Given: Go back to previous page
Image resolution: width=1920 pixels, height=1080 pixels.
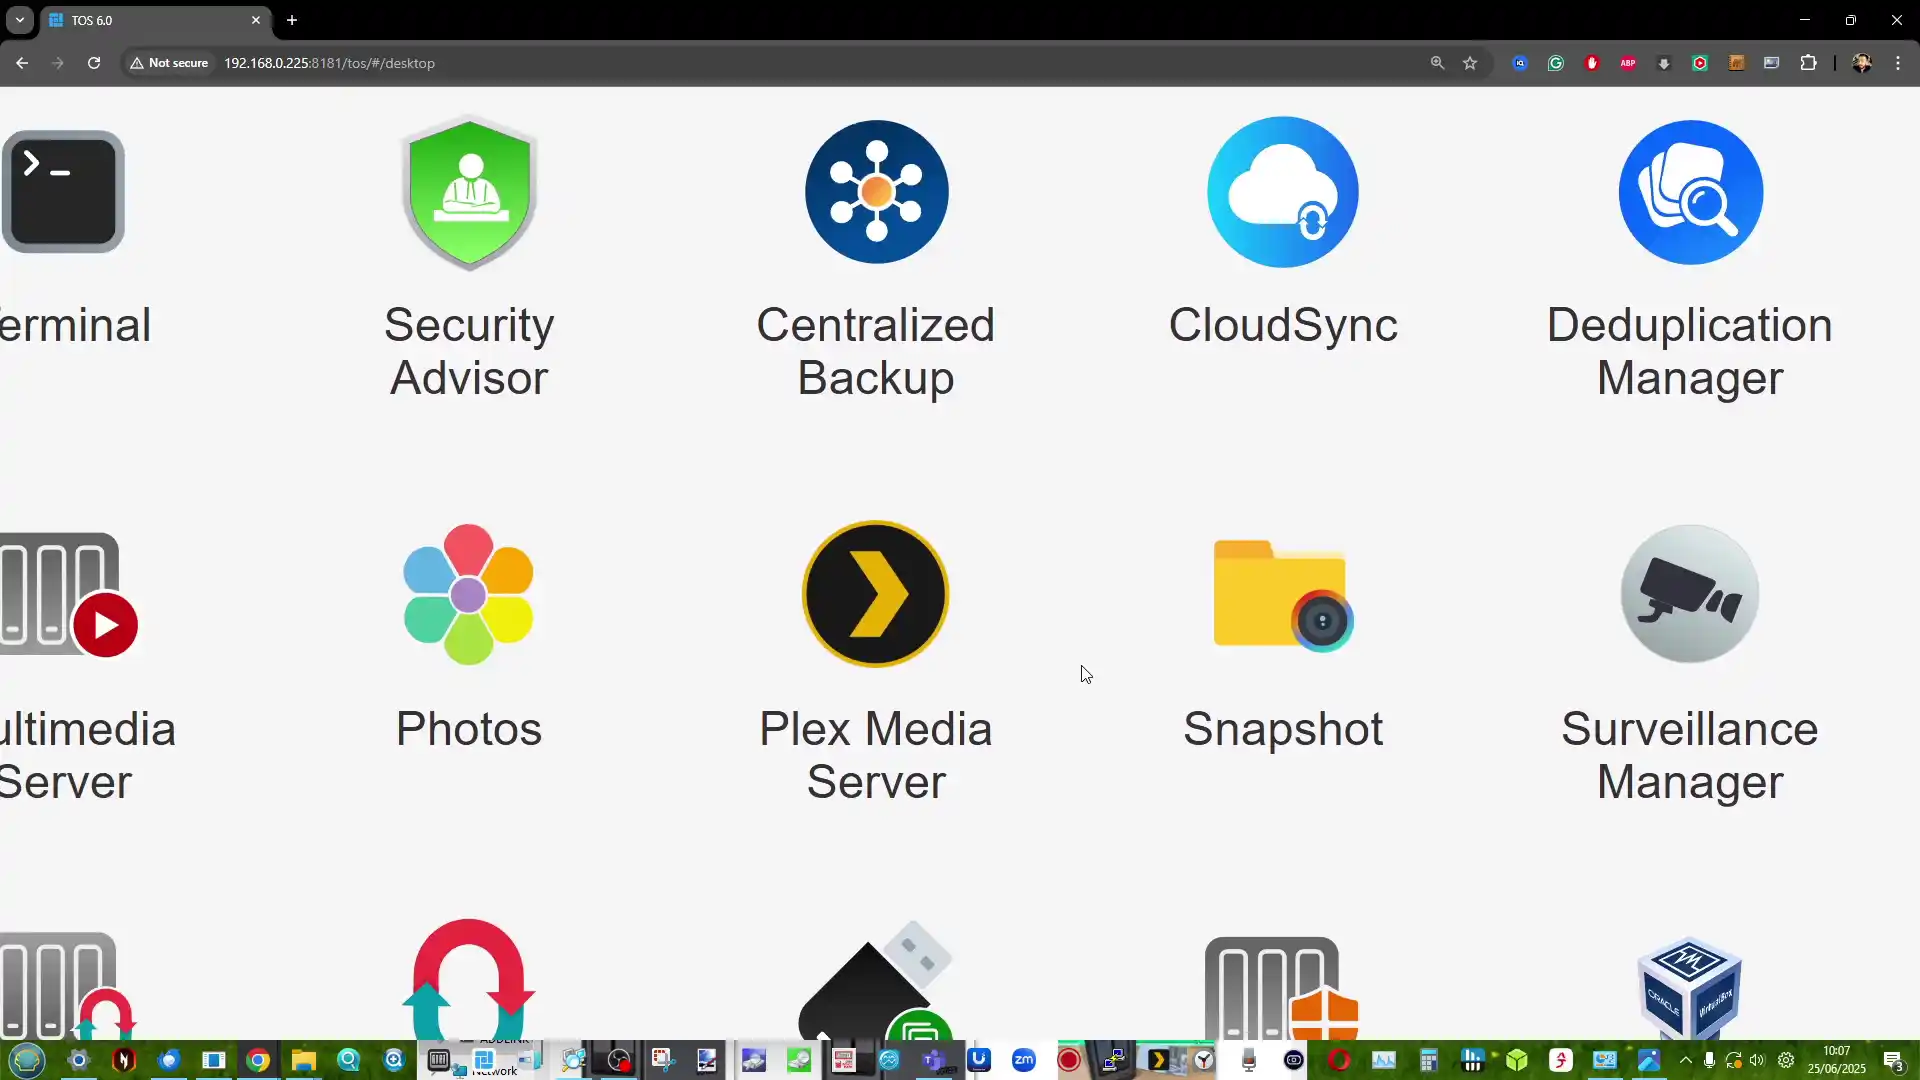Looking at the screenshot, I should pyautogui.click(x=22, y=63).
